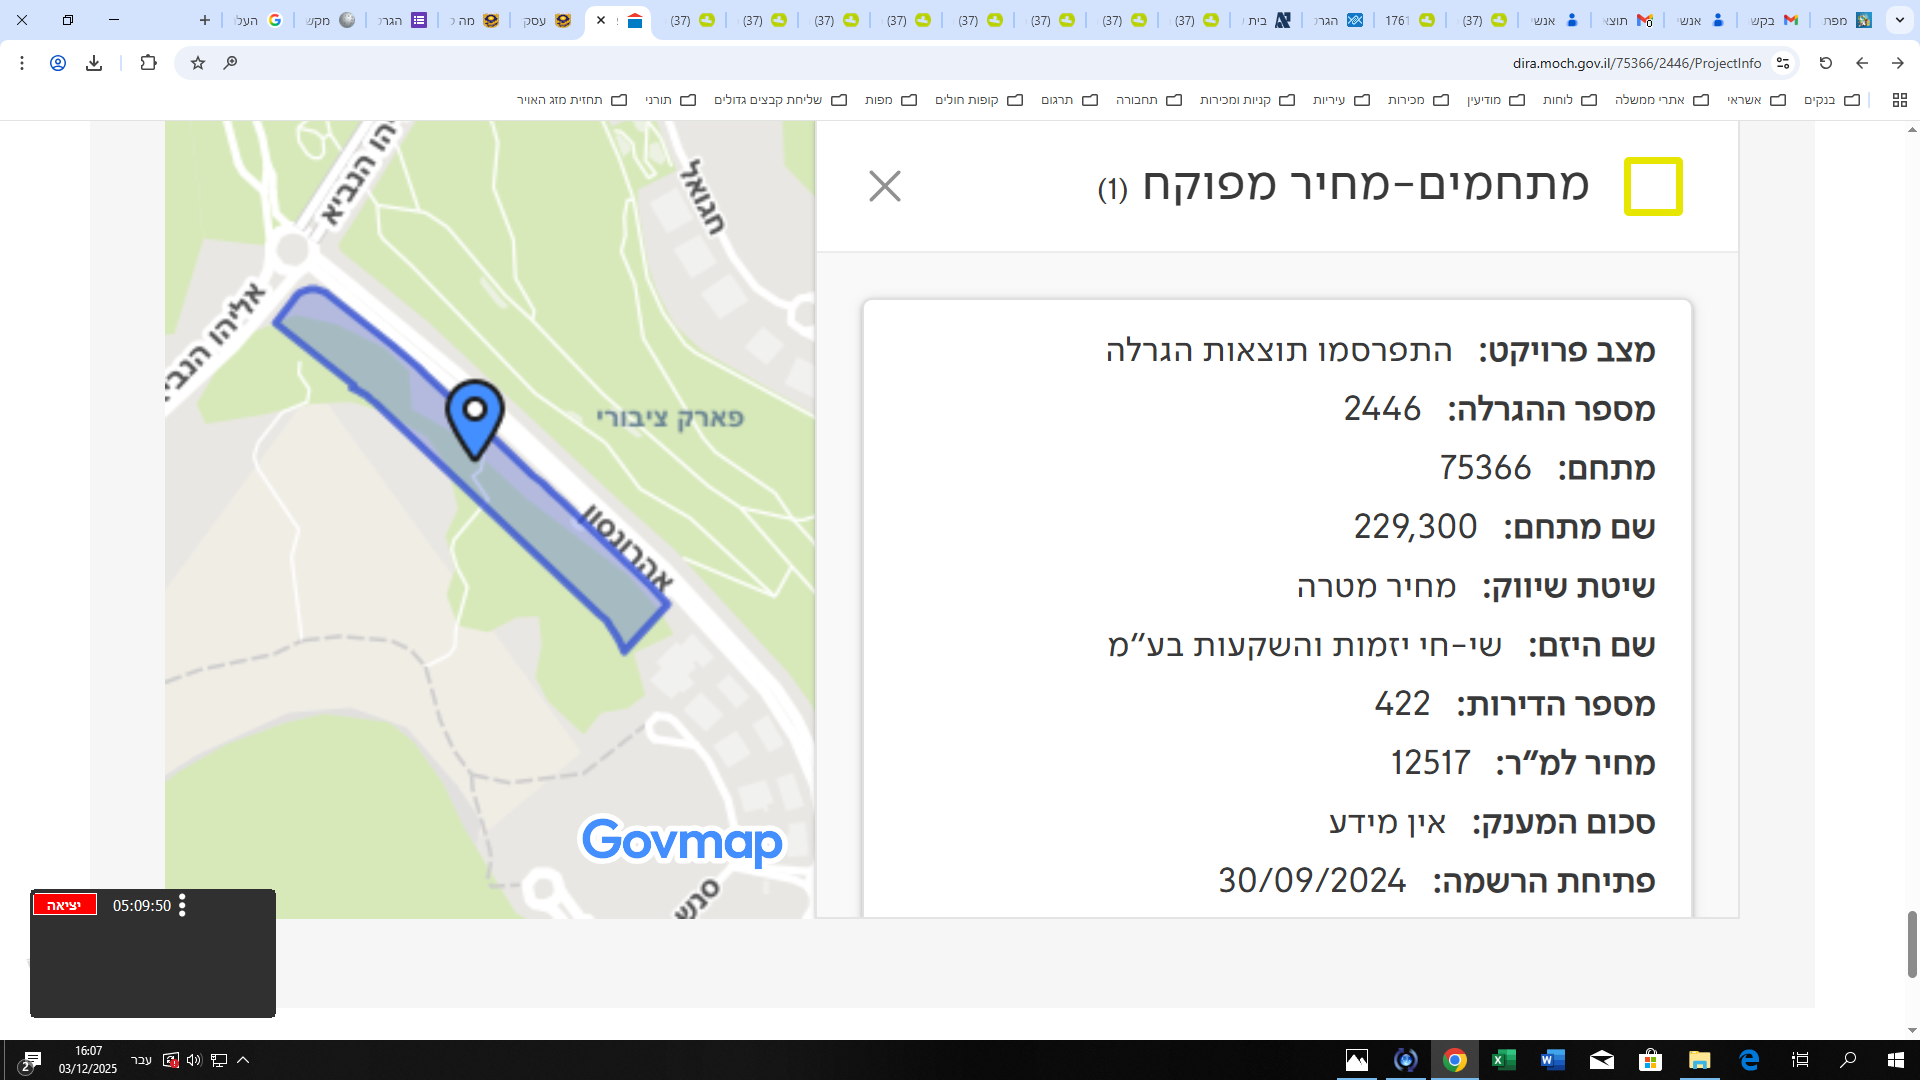Open the Chrome profile icon
This screenshot has width=1920, height=1080.
coord(58,62)
